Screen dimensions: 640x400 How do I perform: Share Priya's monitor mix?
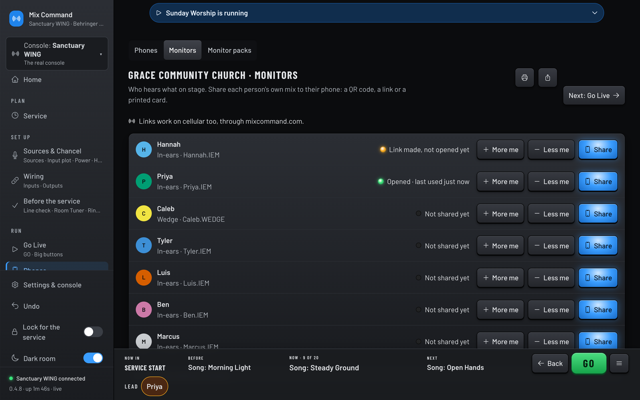pos(598,181)
